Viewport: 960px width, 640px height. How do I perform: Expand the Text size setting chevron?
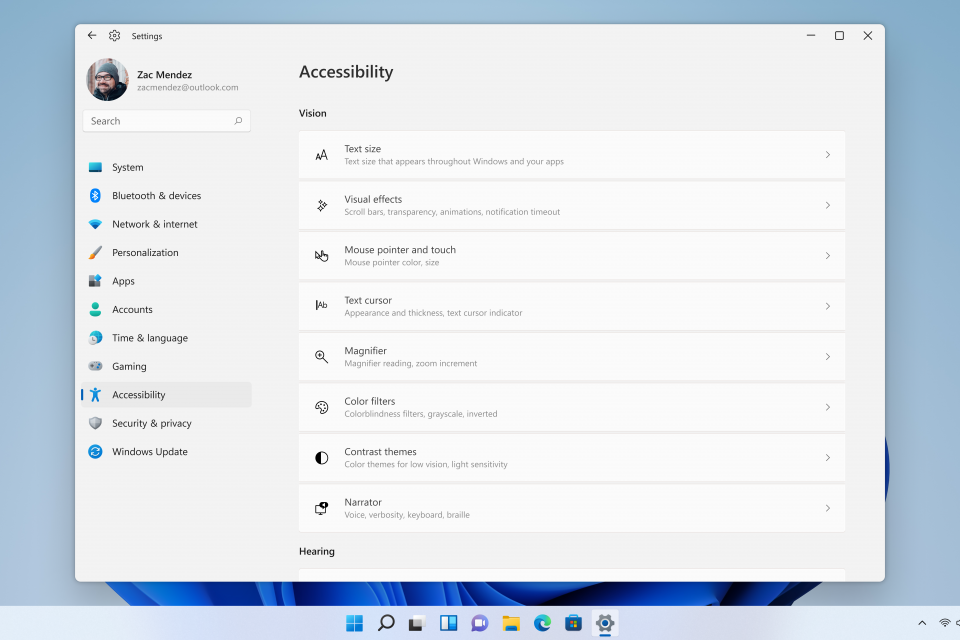tap(827, 155)
